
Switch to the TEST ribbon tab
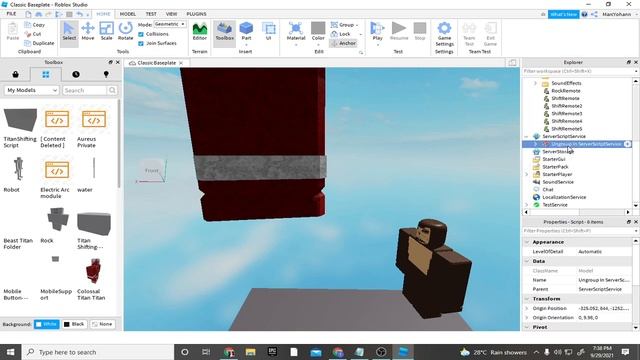pyautogui.click(x=151, y=14)
